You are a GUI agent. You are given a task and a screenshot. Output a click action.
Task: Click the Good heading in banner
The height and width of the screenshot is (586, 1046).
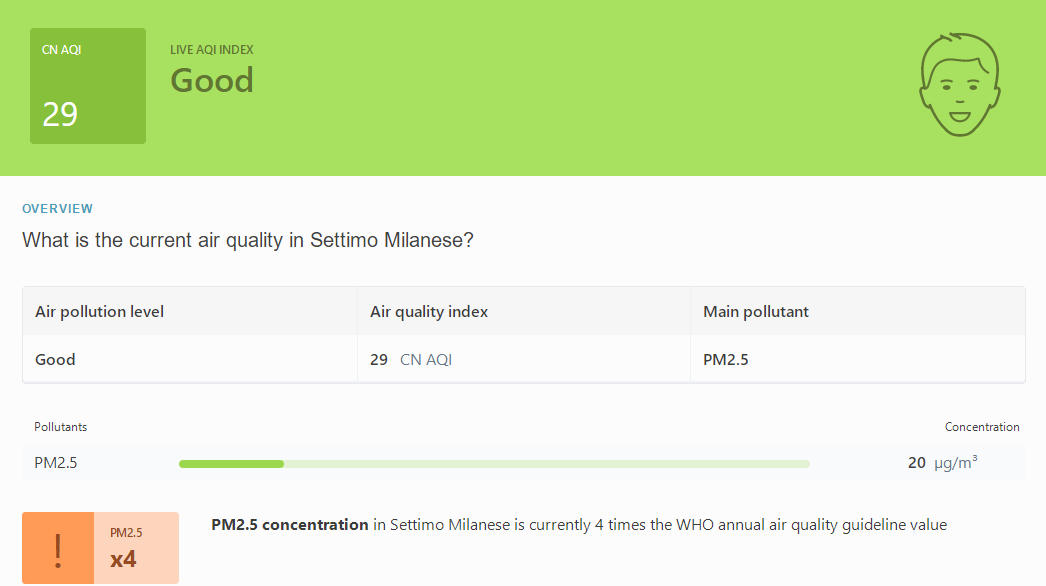click(x=211, y=81)
